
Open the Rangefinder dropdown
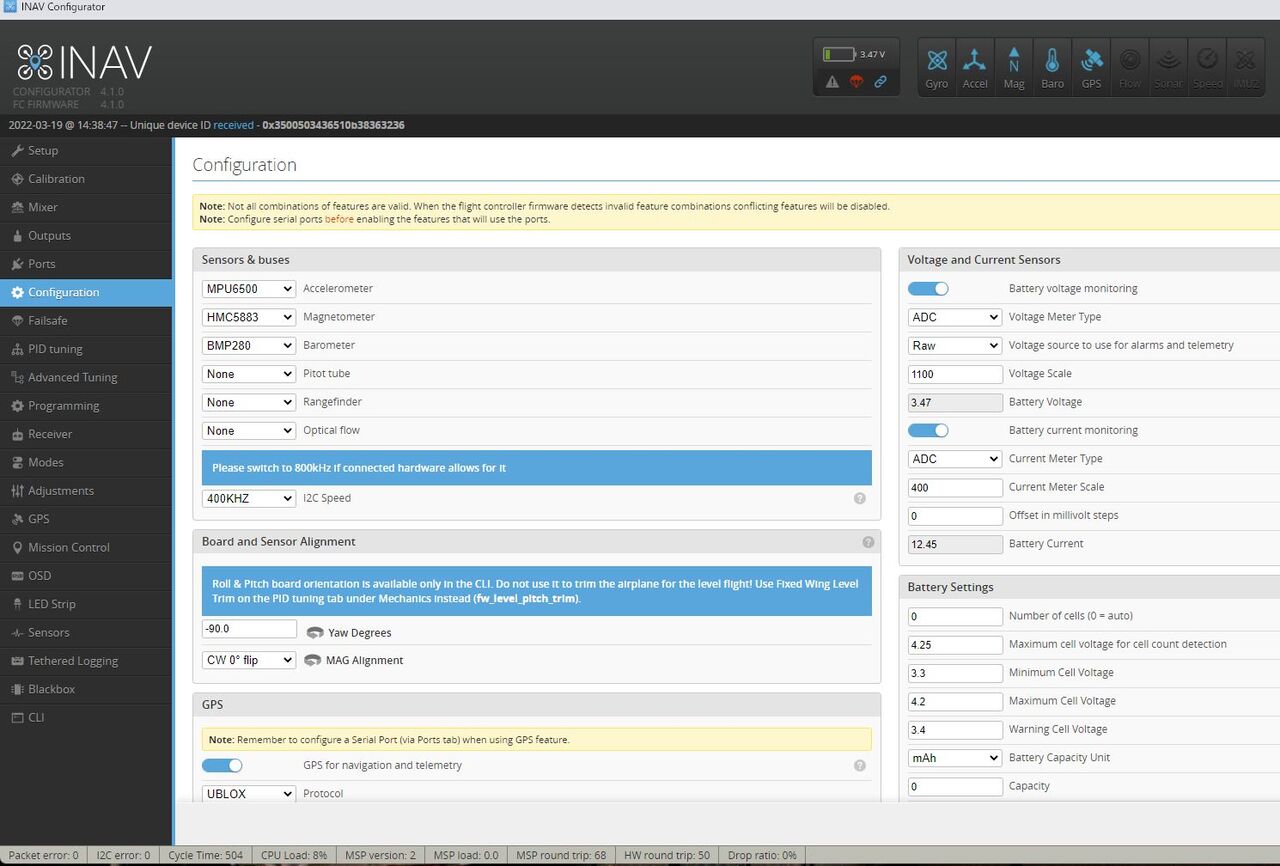249,402
